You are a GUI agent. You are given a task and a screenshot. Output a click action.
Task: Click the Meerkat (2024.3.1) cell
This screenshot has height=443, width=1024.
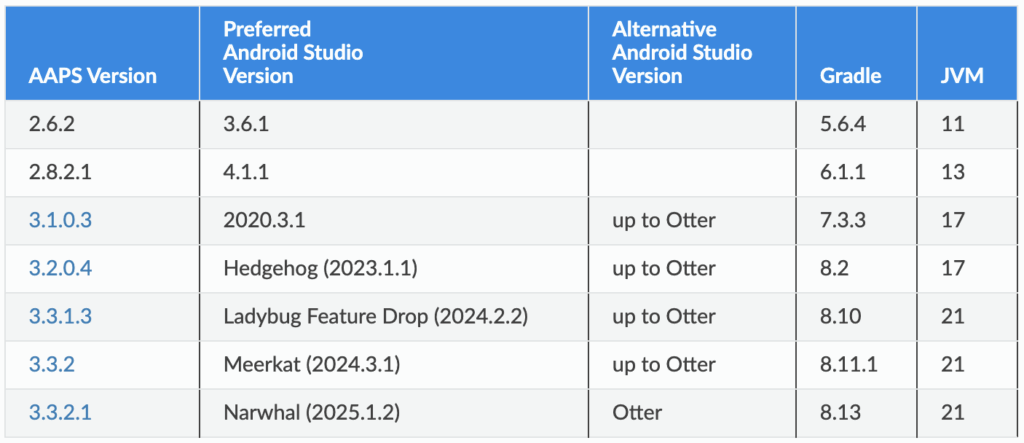tap(312, 364)
